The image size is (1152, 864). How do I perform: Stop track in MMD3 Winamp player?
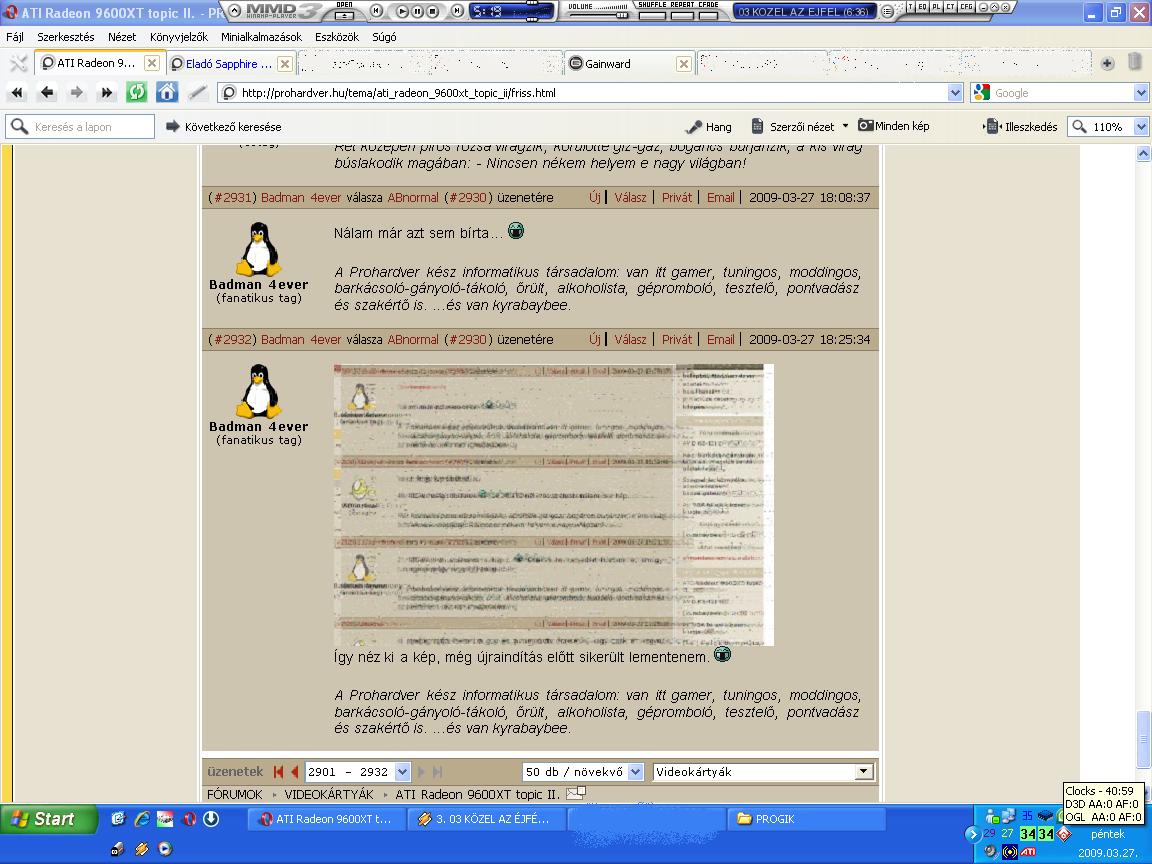[432, 11]
